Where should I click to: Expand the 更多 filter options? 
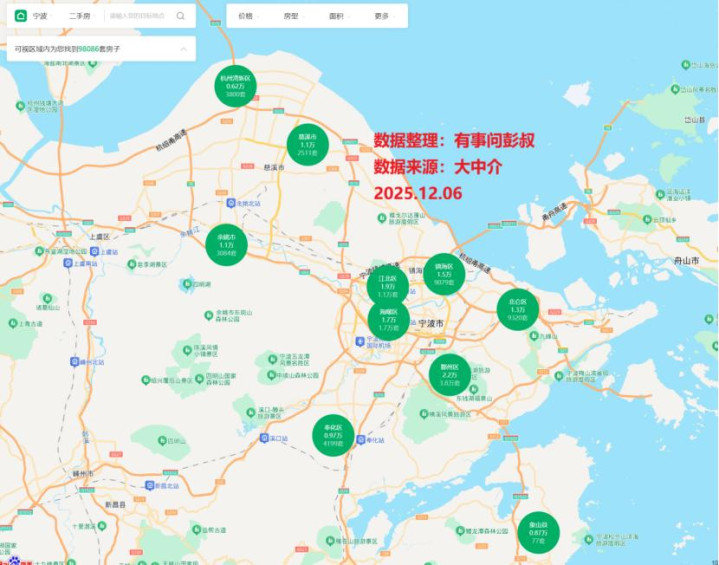(383, 16)
